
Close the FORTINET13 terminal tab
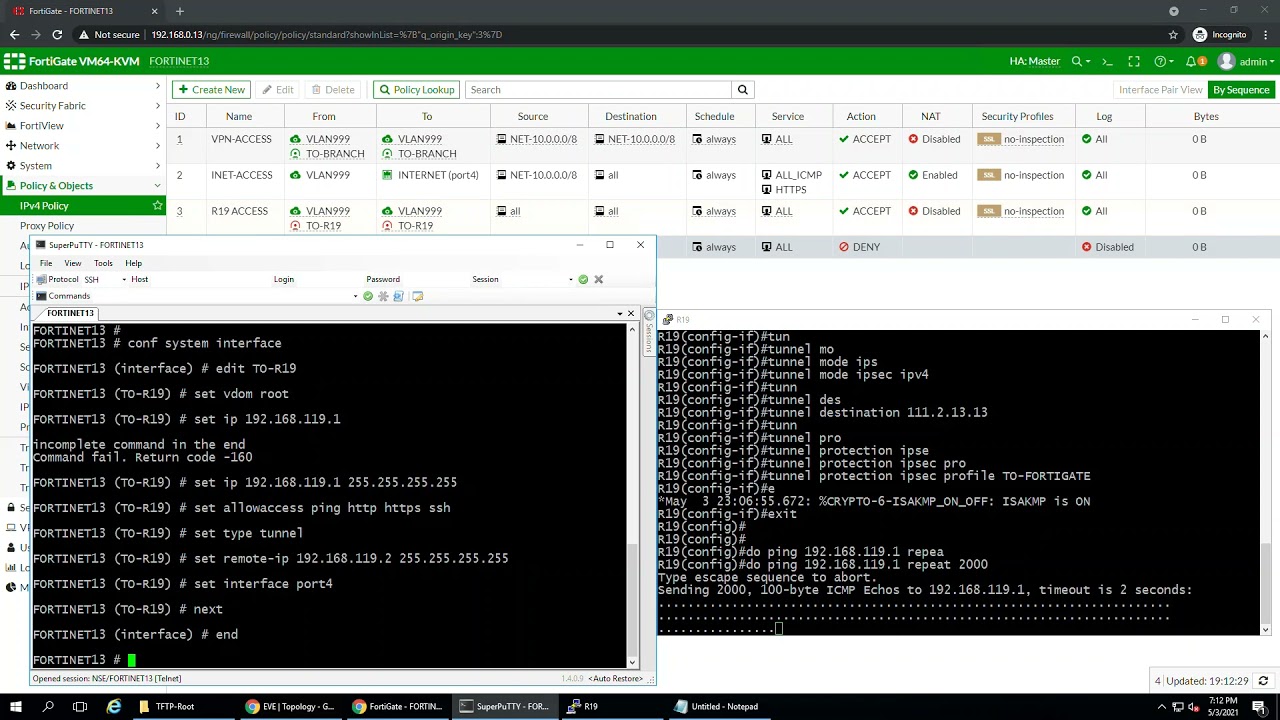click(631, 313)
